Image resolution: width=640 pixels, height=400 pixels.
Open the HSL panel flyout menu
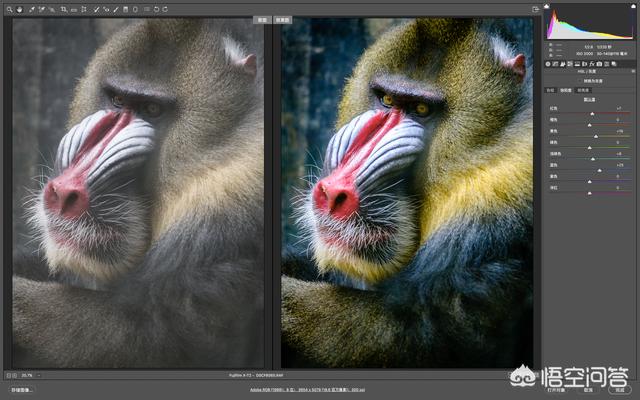633,71
